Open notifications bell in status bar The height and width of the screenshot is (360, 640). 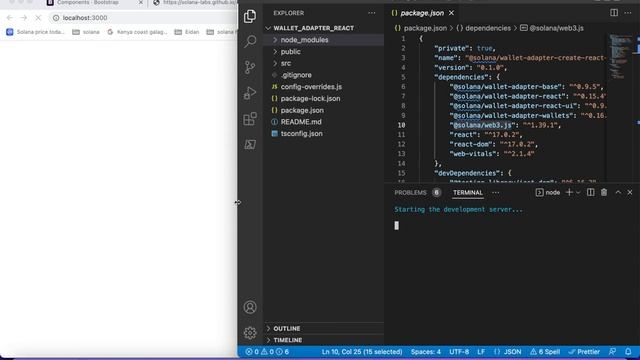(x=628, y=352)
